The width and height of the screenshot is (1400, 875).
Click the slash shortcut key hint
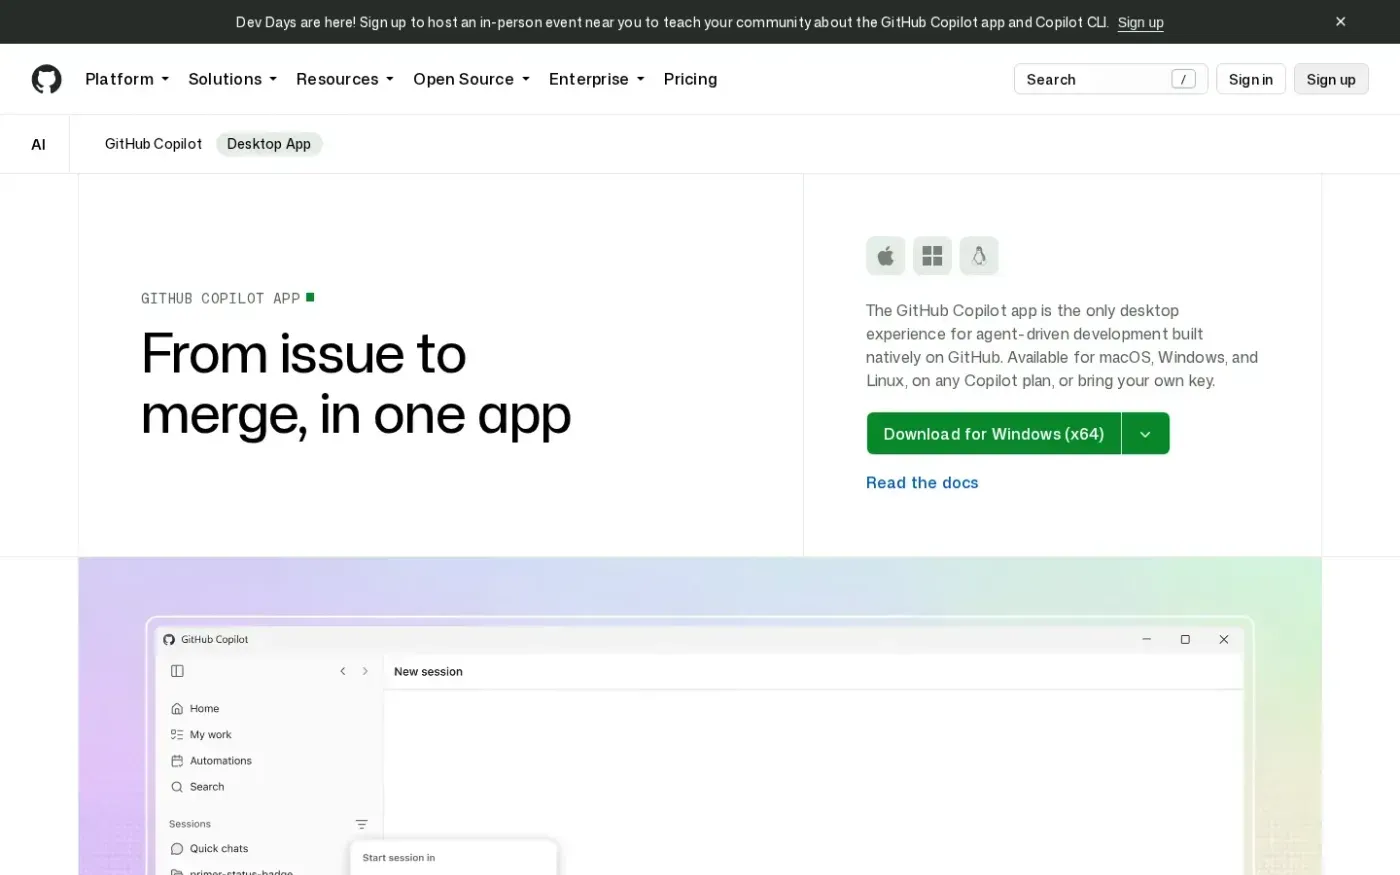pos(1183,79)
